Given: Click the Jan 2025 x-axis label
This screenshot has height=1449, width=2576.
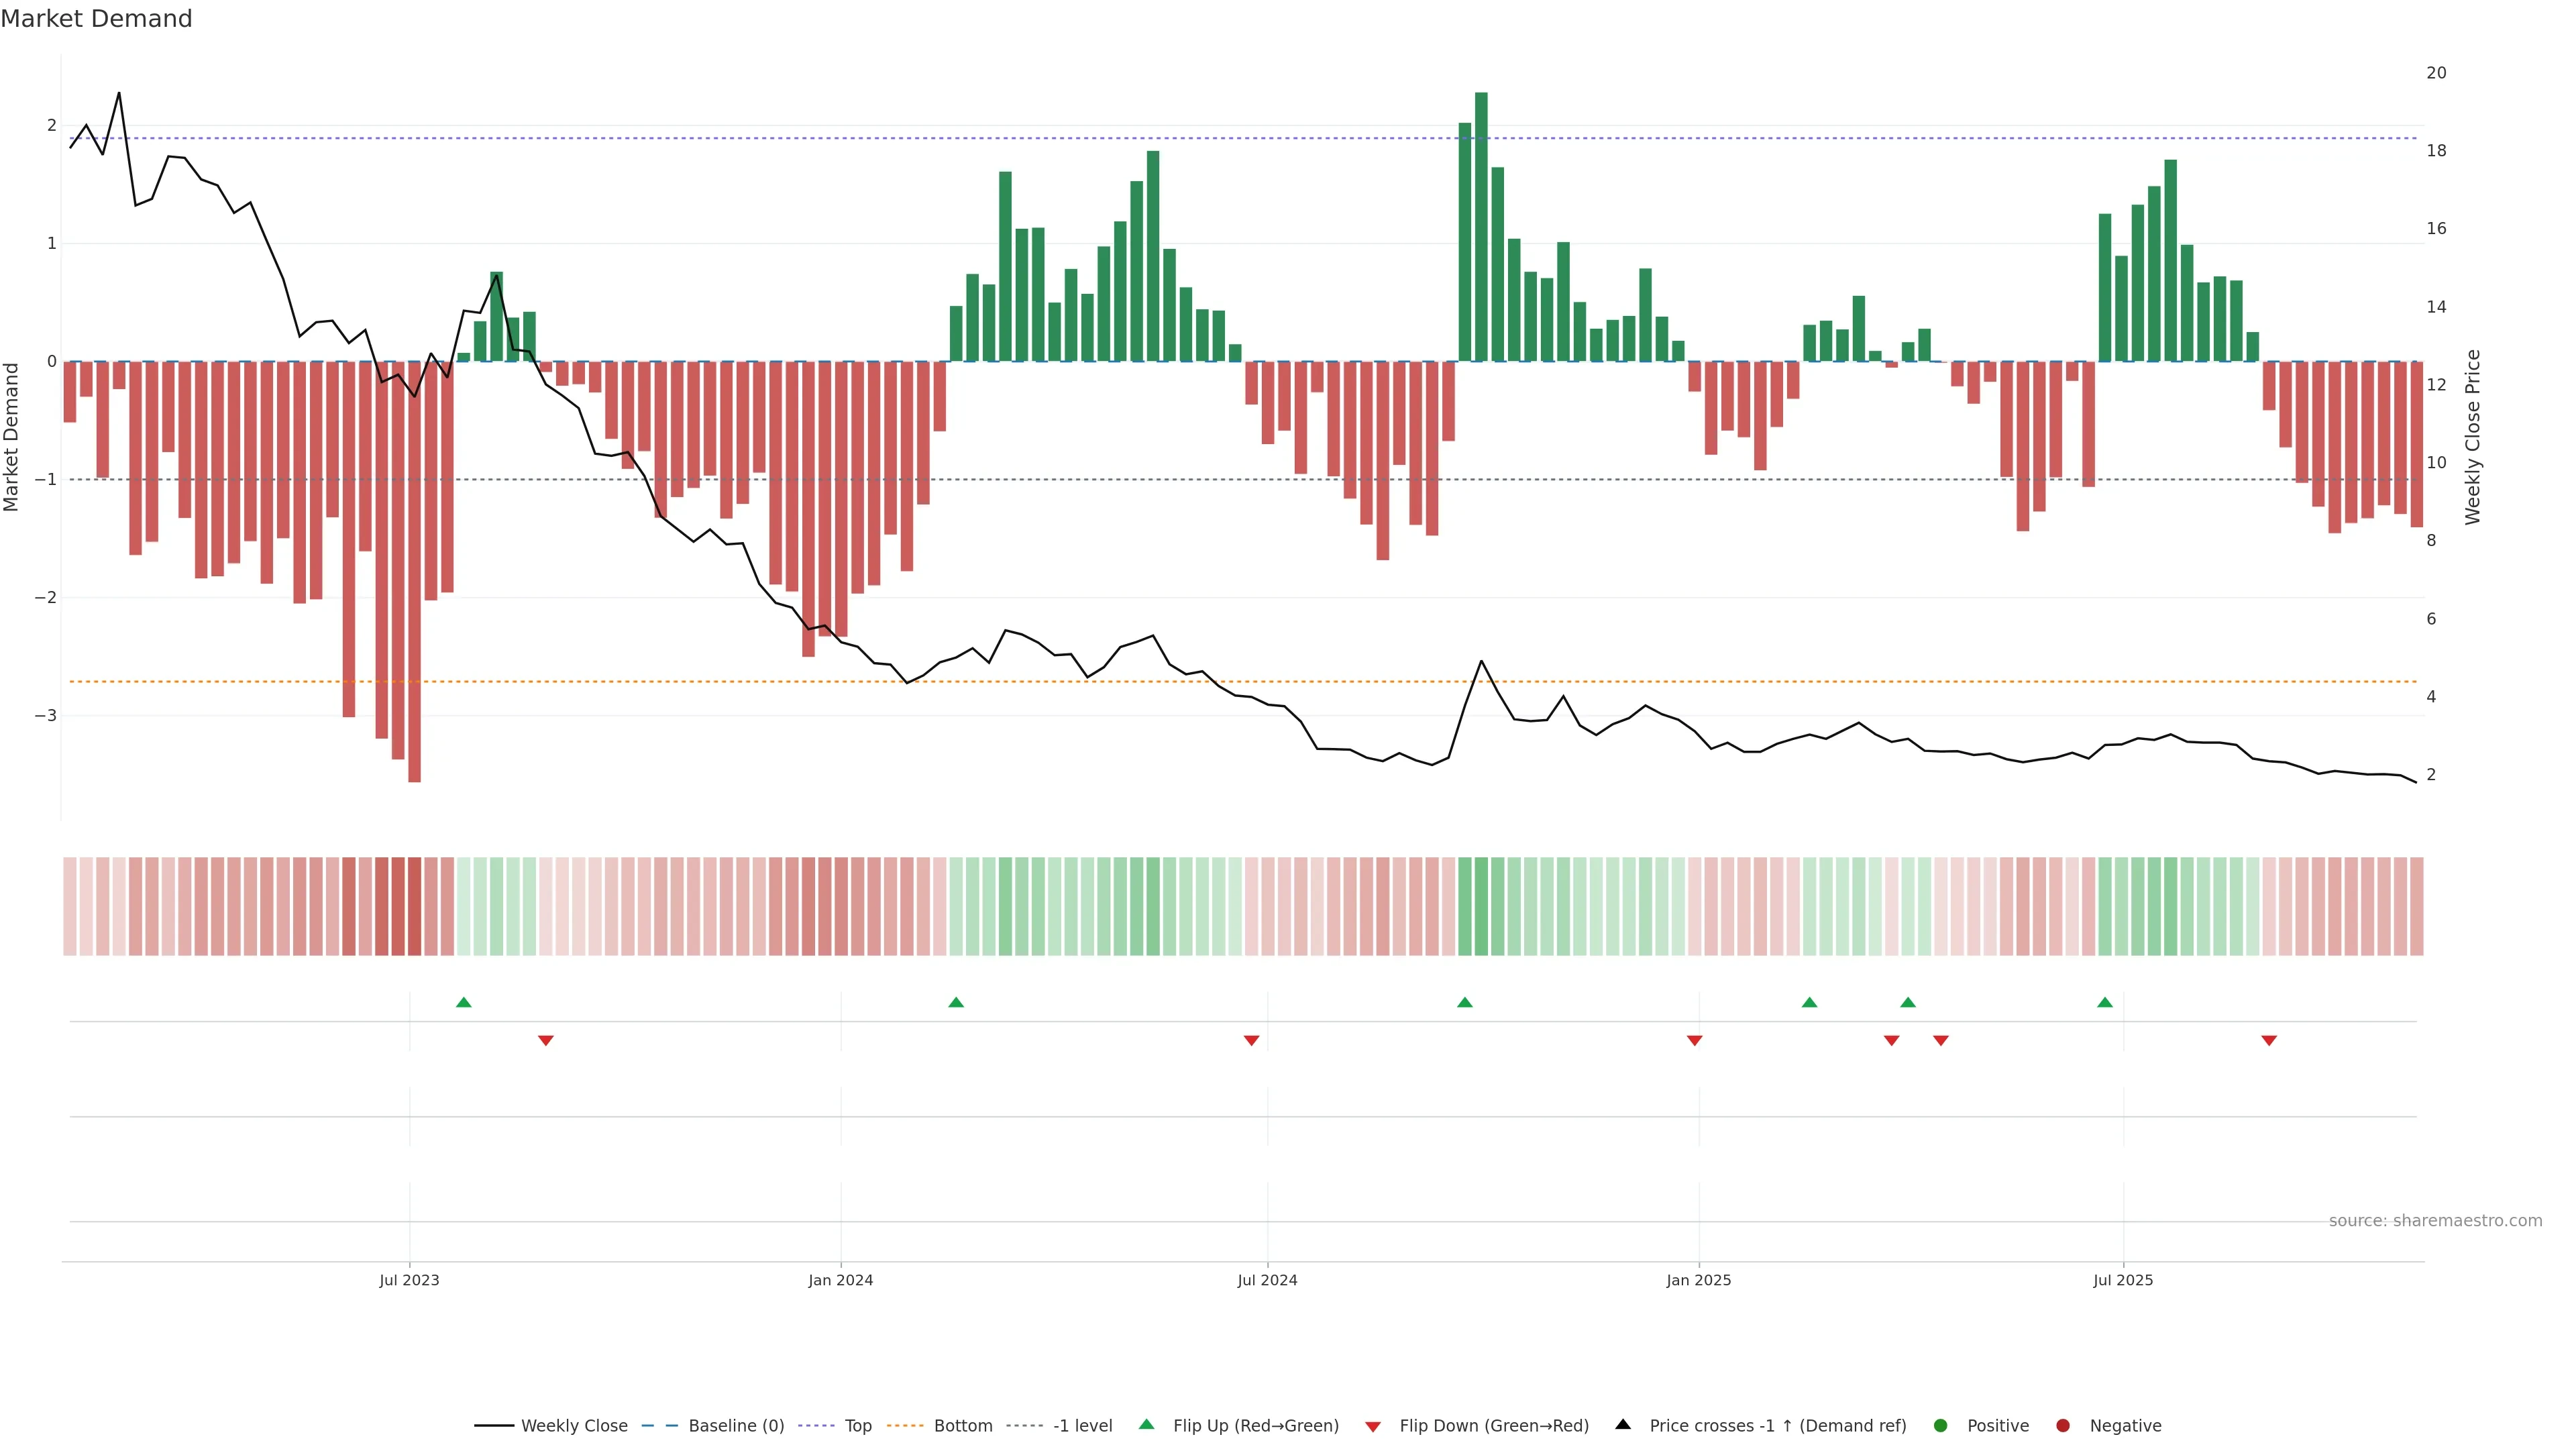Looking at the screenshot, I should point(1698,1281).
